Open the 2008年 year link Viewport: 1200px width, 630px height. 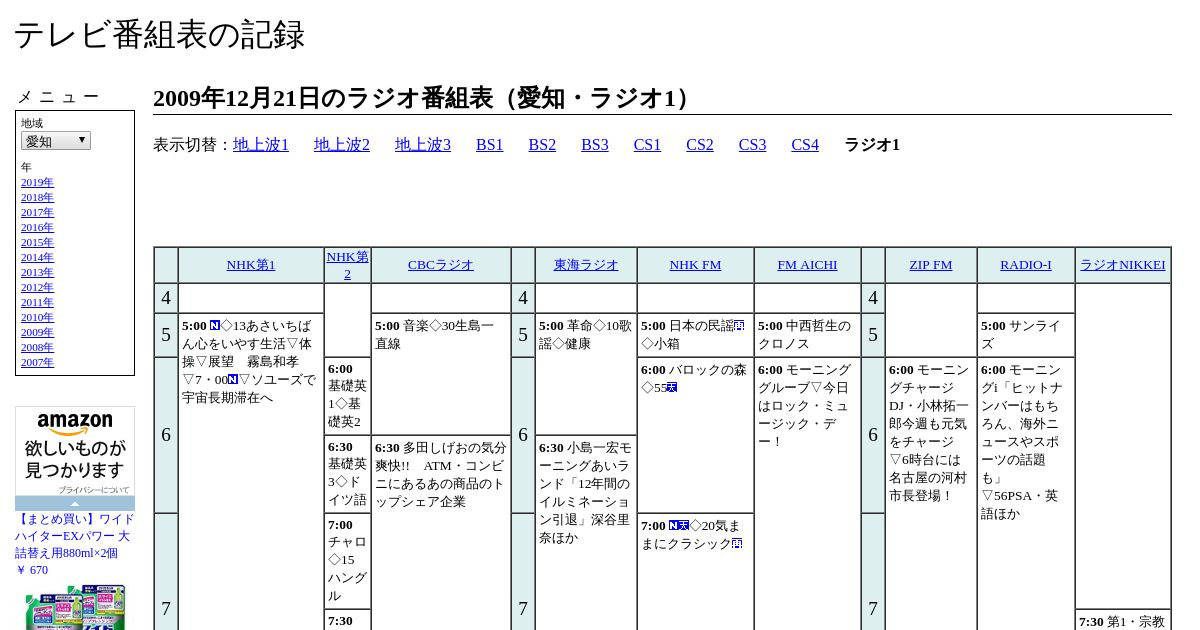37,348
